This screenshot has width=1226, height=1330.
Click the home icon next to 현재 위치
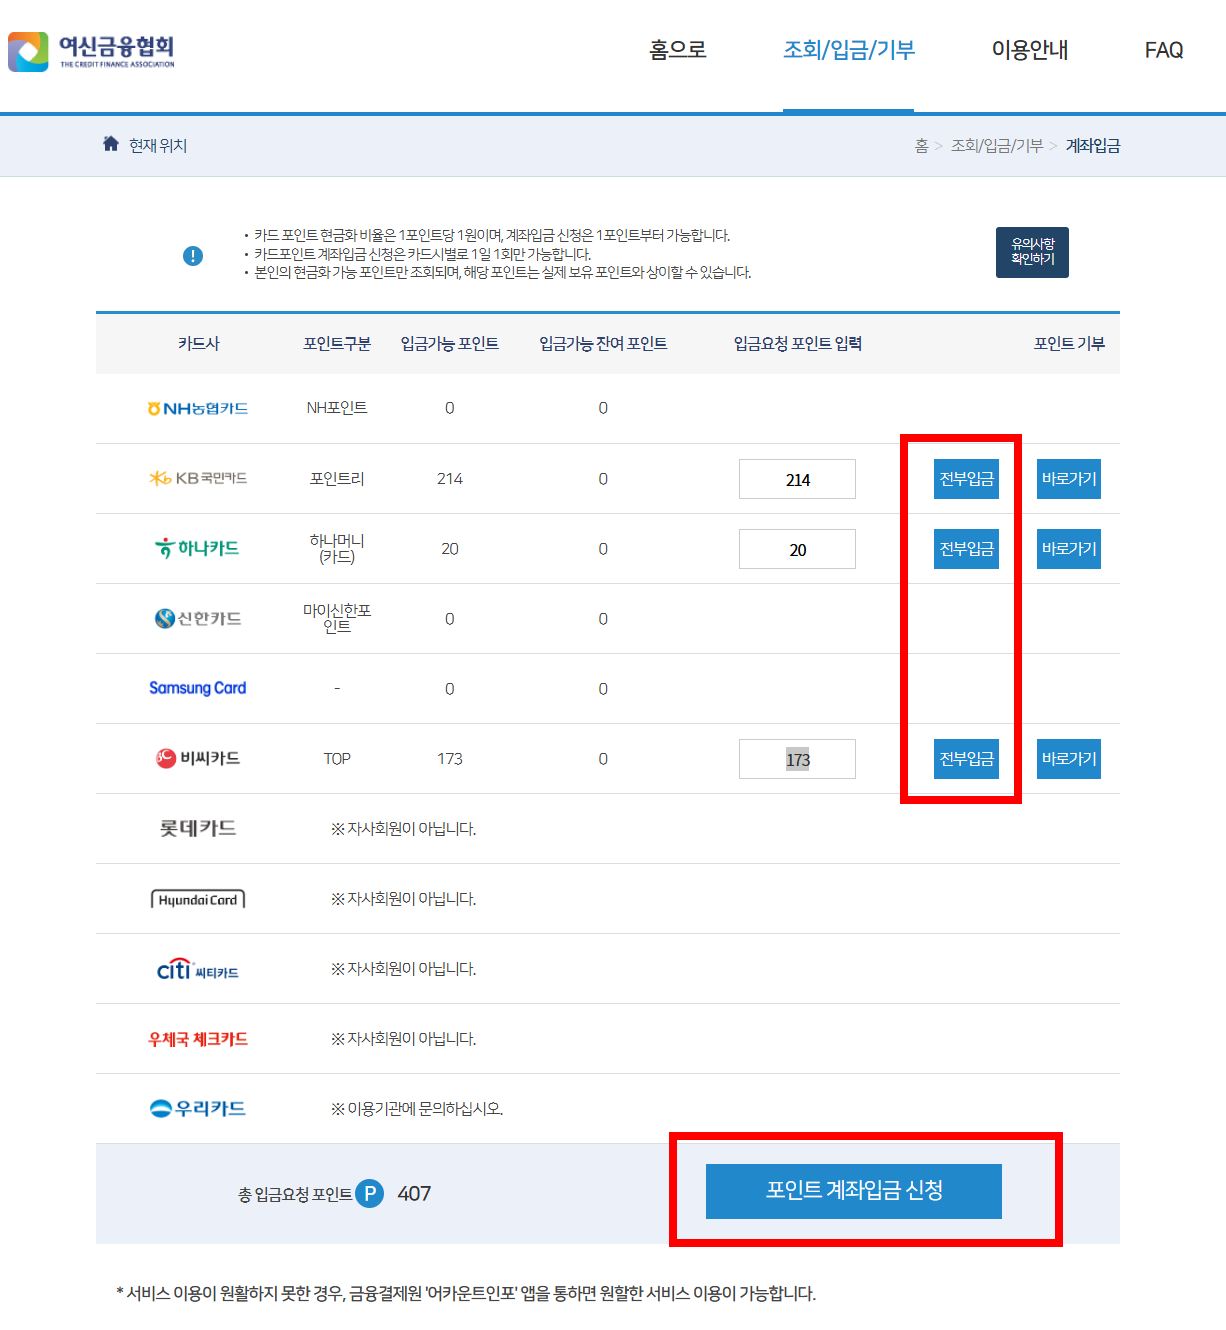pos(111,144)
